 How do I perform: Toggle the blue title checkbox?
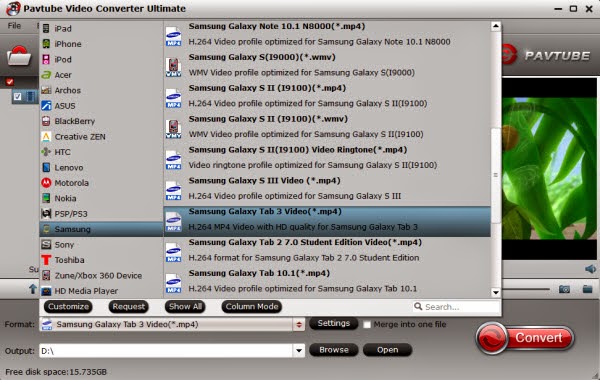tap(17, 96)
